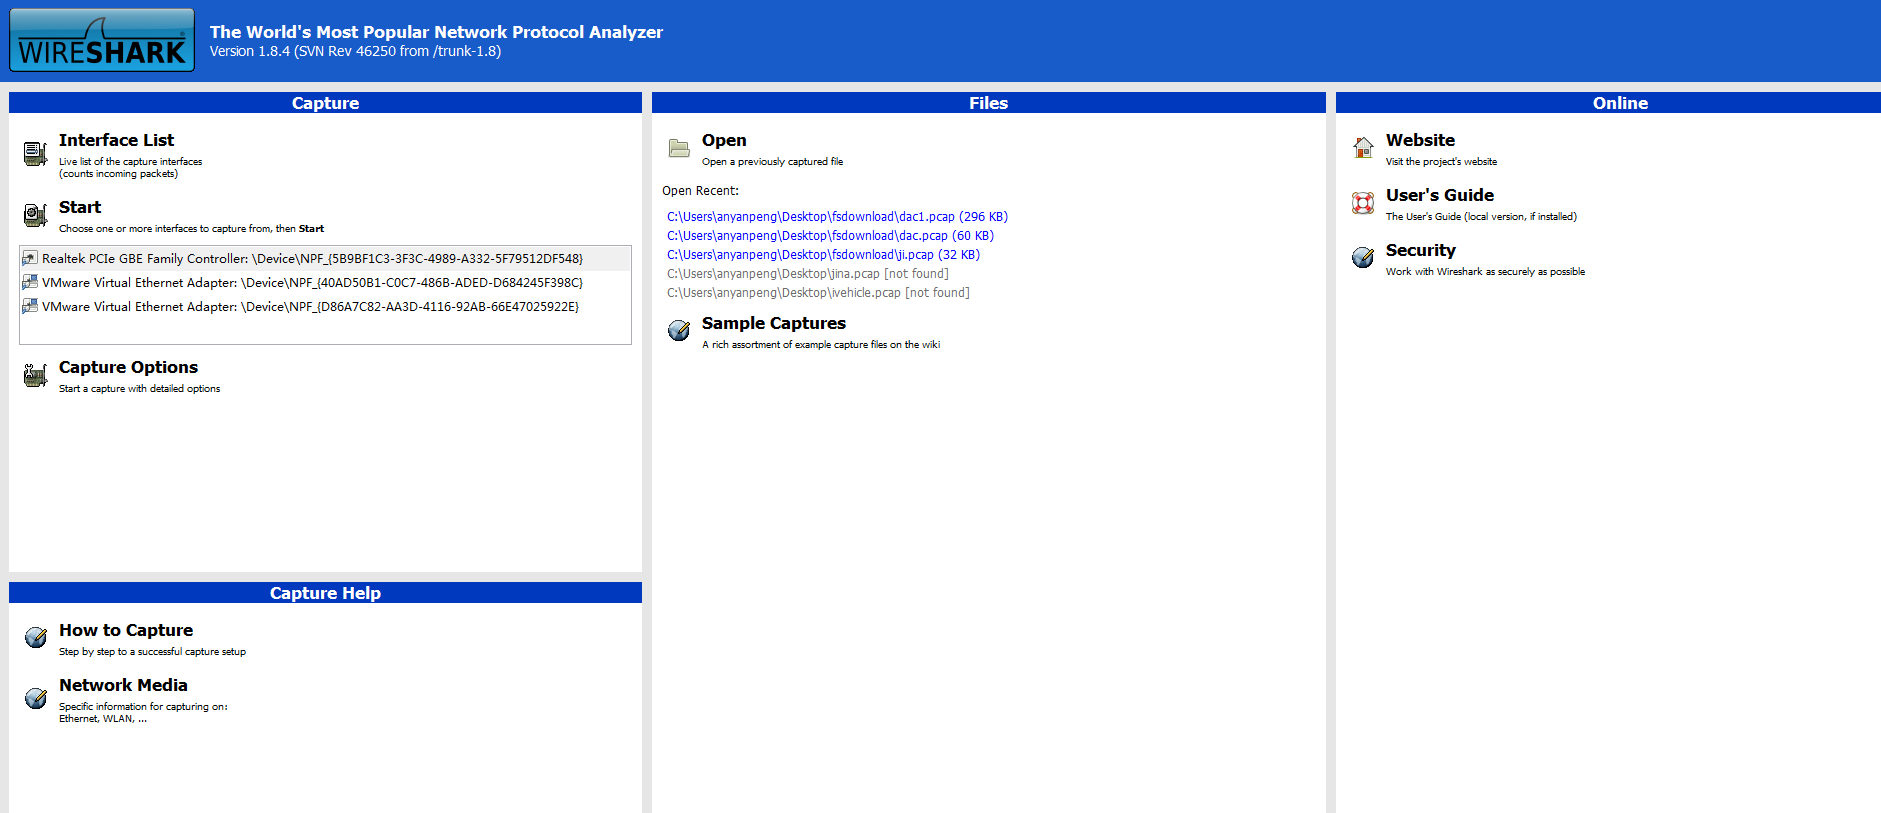Click the Security globe icon

coord(1363,257)
